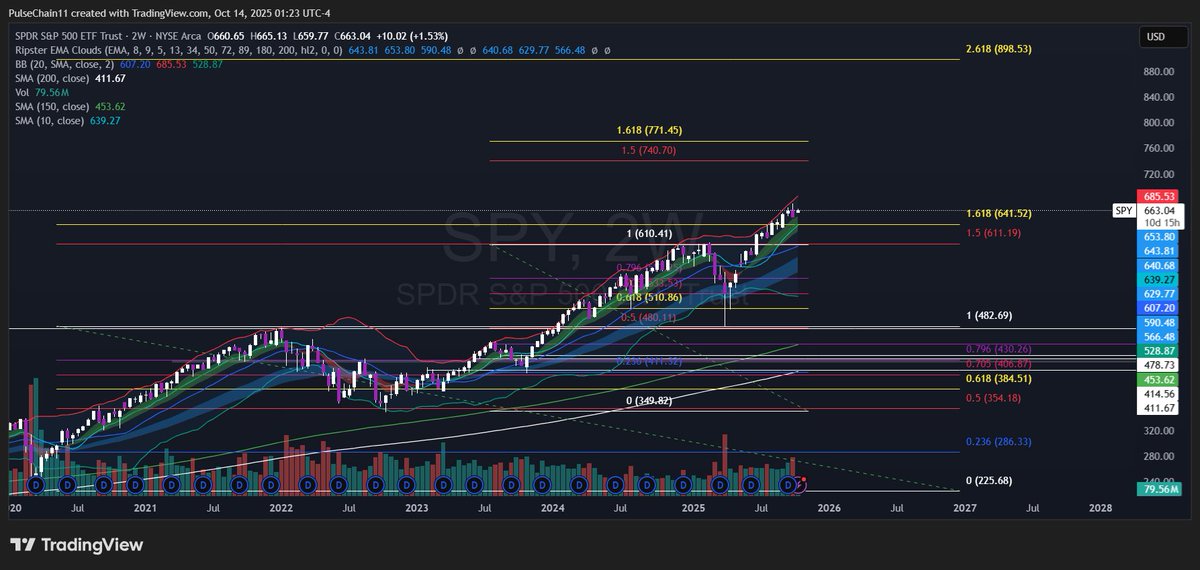Click the 320.00 price scale value
Screen dimensions: 1200x570
coord(1160,431)
